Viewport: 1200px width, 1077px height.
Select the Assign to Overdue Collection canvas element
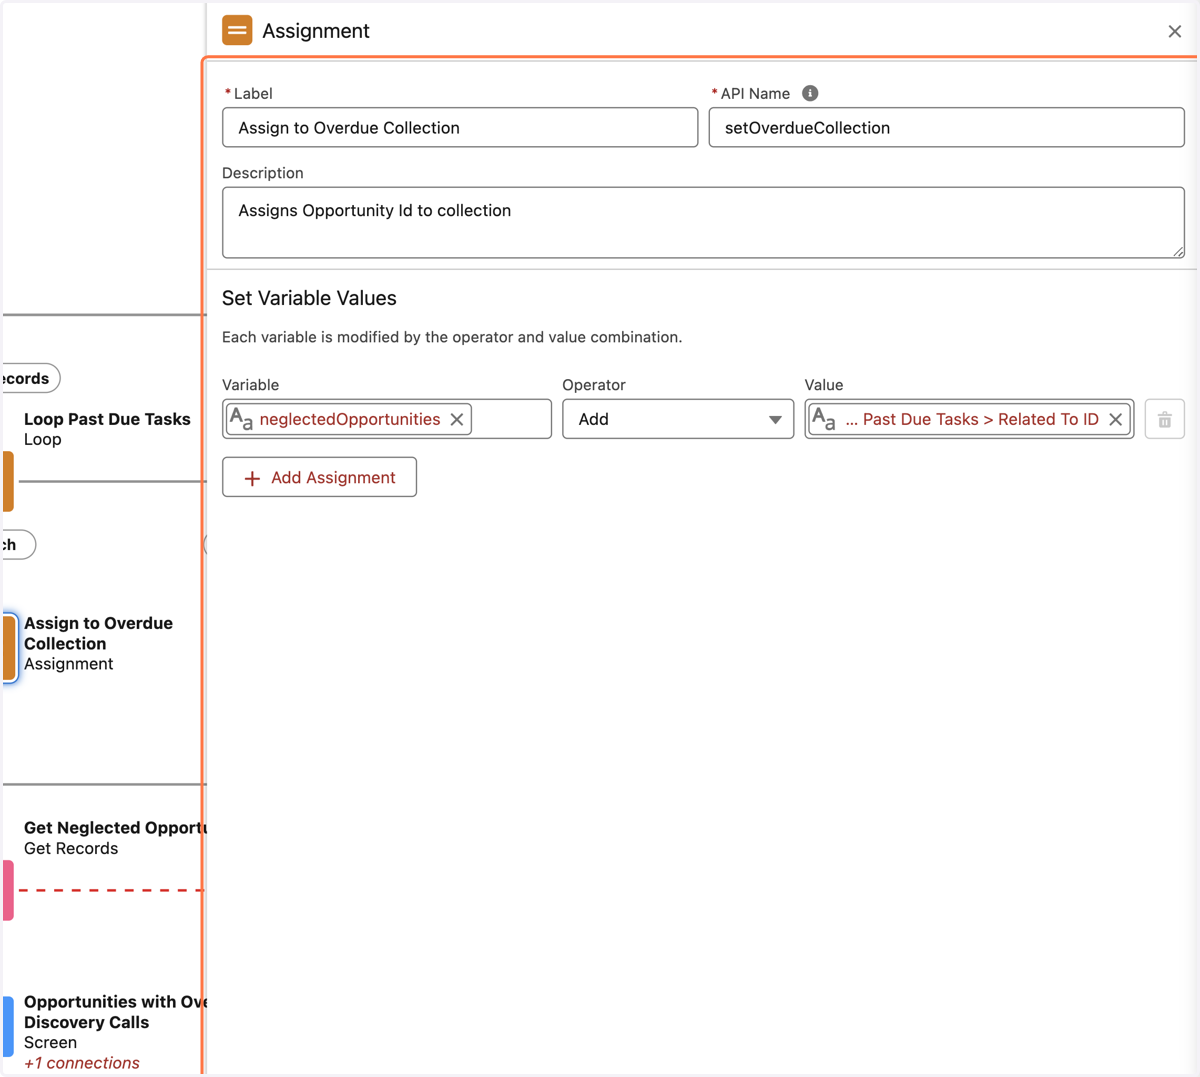(x=98, y=643)
